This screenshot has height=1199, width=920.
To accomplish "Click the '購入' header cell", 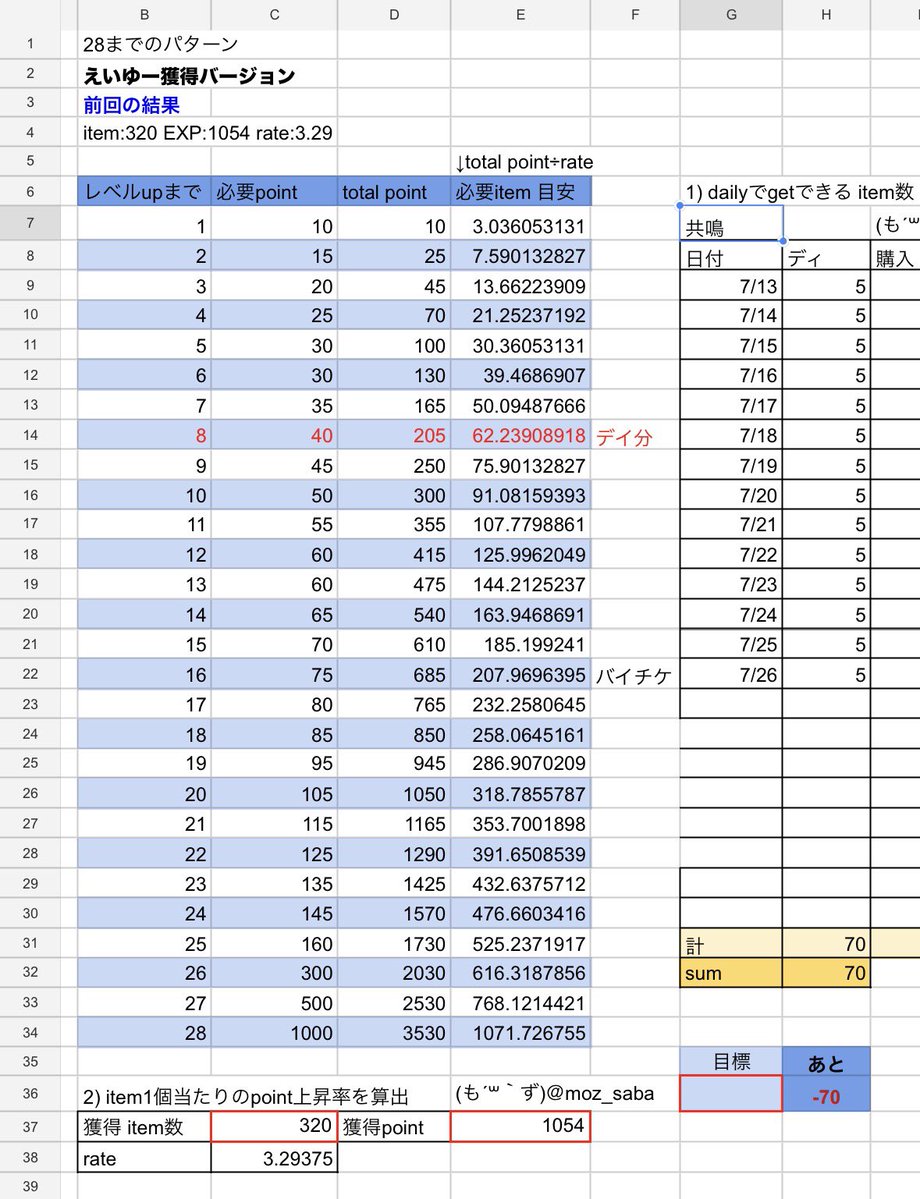I will pyautogui.click(x=896, y=256).
